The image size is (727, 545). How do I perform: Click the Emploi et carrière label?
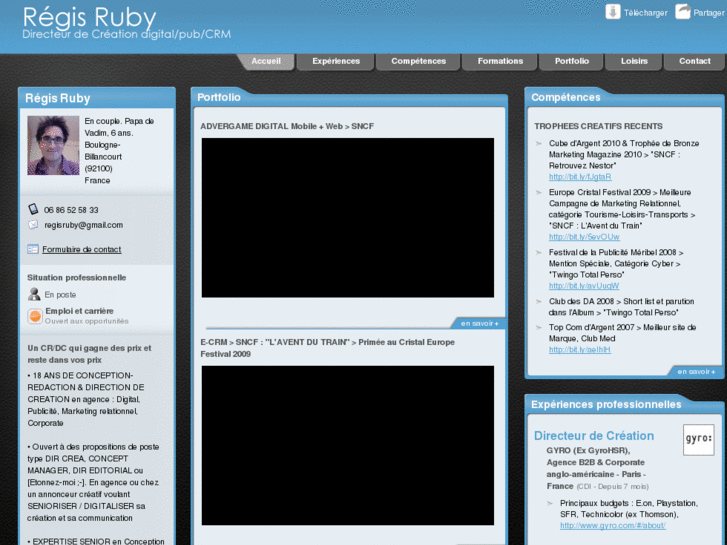[79, 311]
